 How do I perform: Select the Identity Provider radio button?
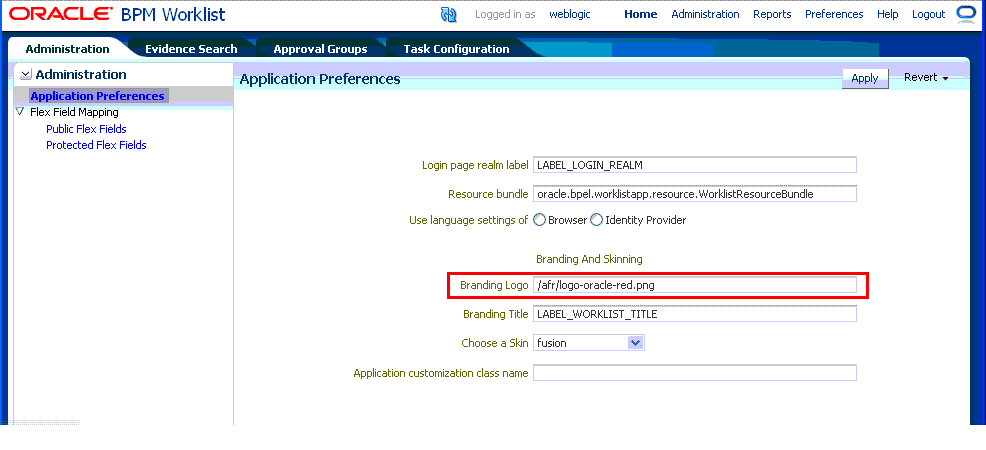[x=595, y=220]
